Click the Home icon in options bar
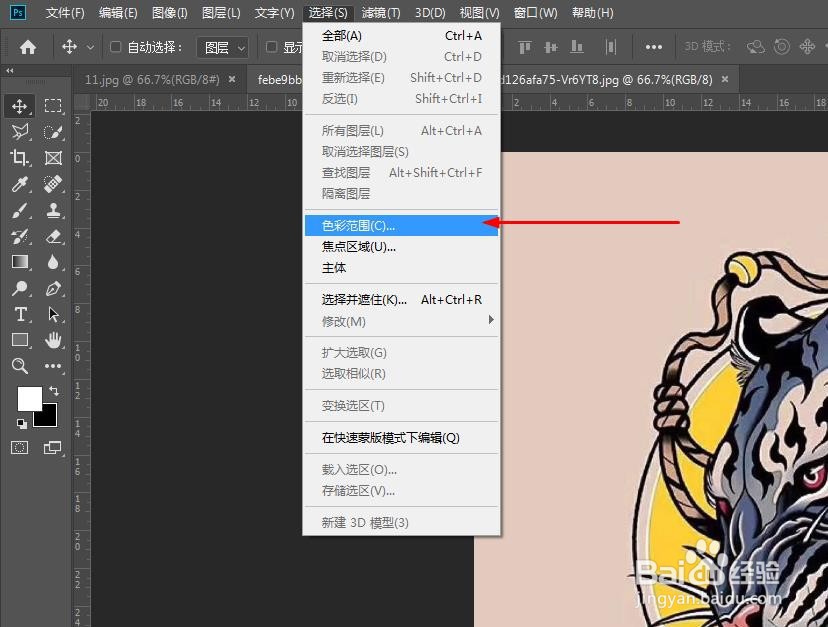 tap(27, 48)
